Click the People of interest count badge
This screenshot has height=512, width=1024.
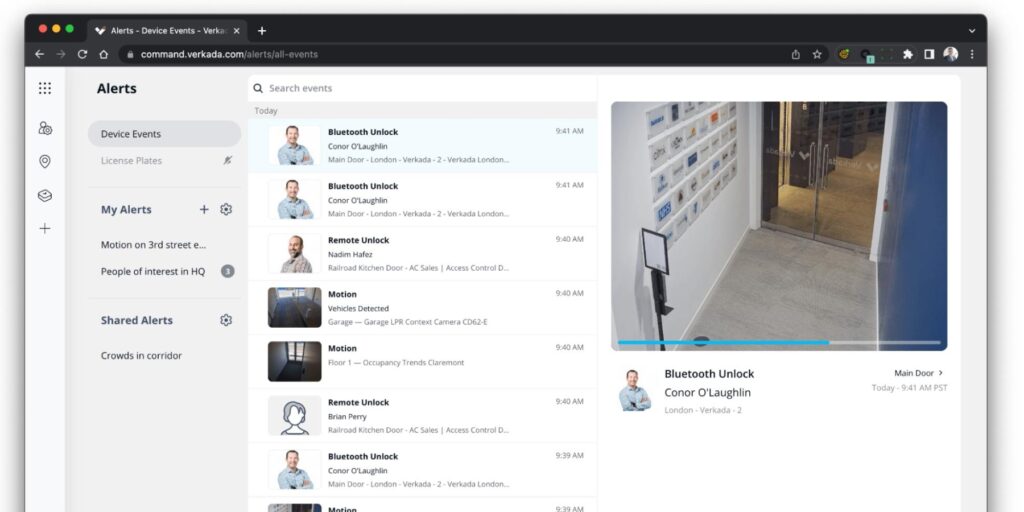[x=227, y=271]
